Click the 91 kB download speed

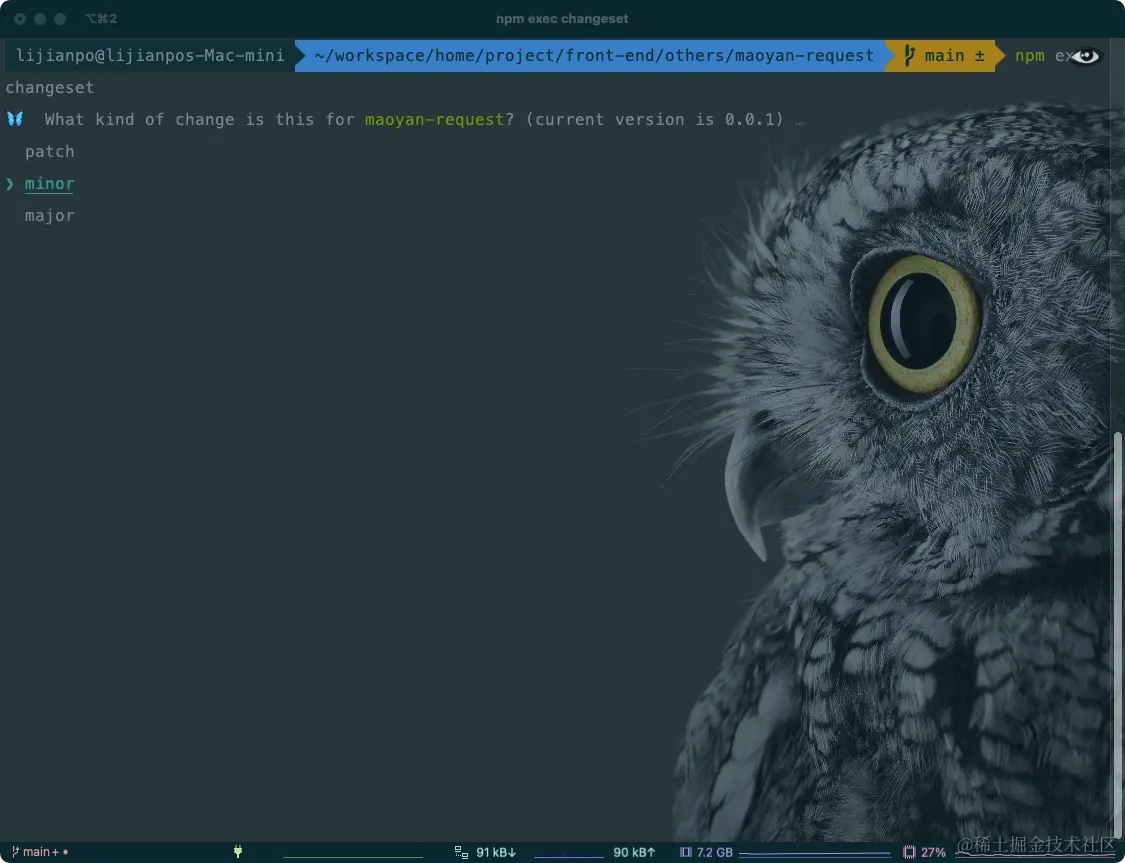[496, 852]
